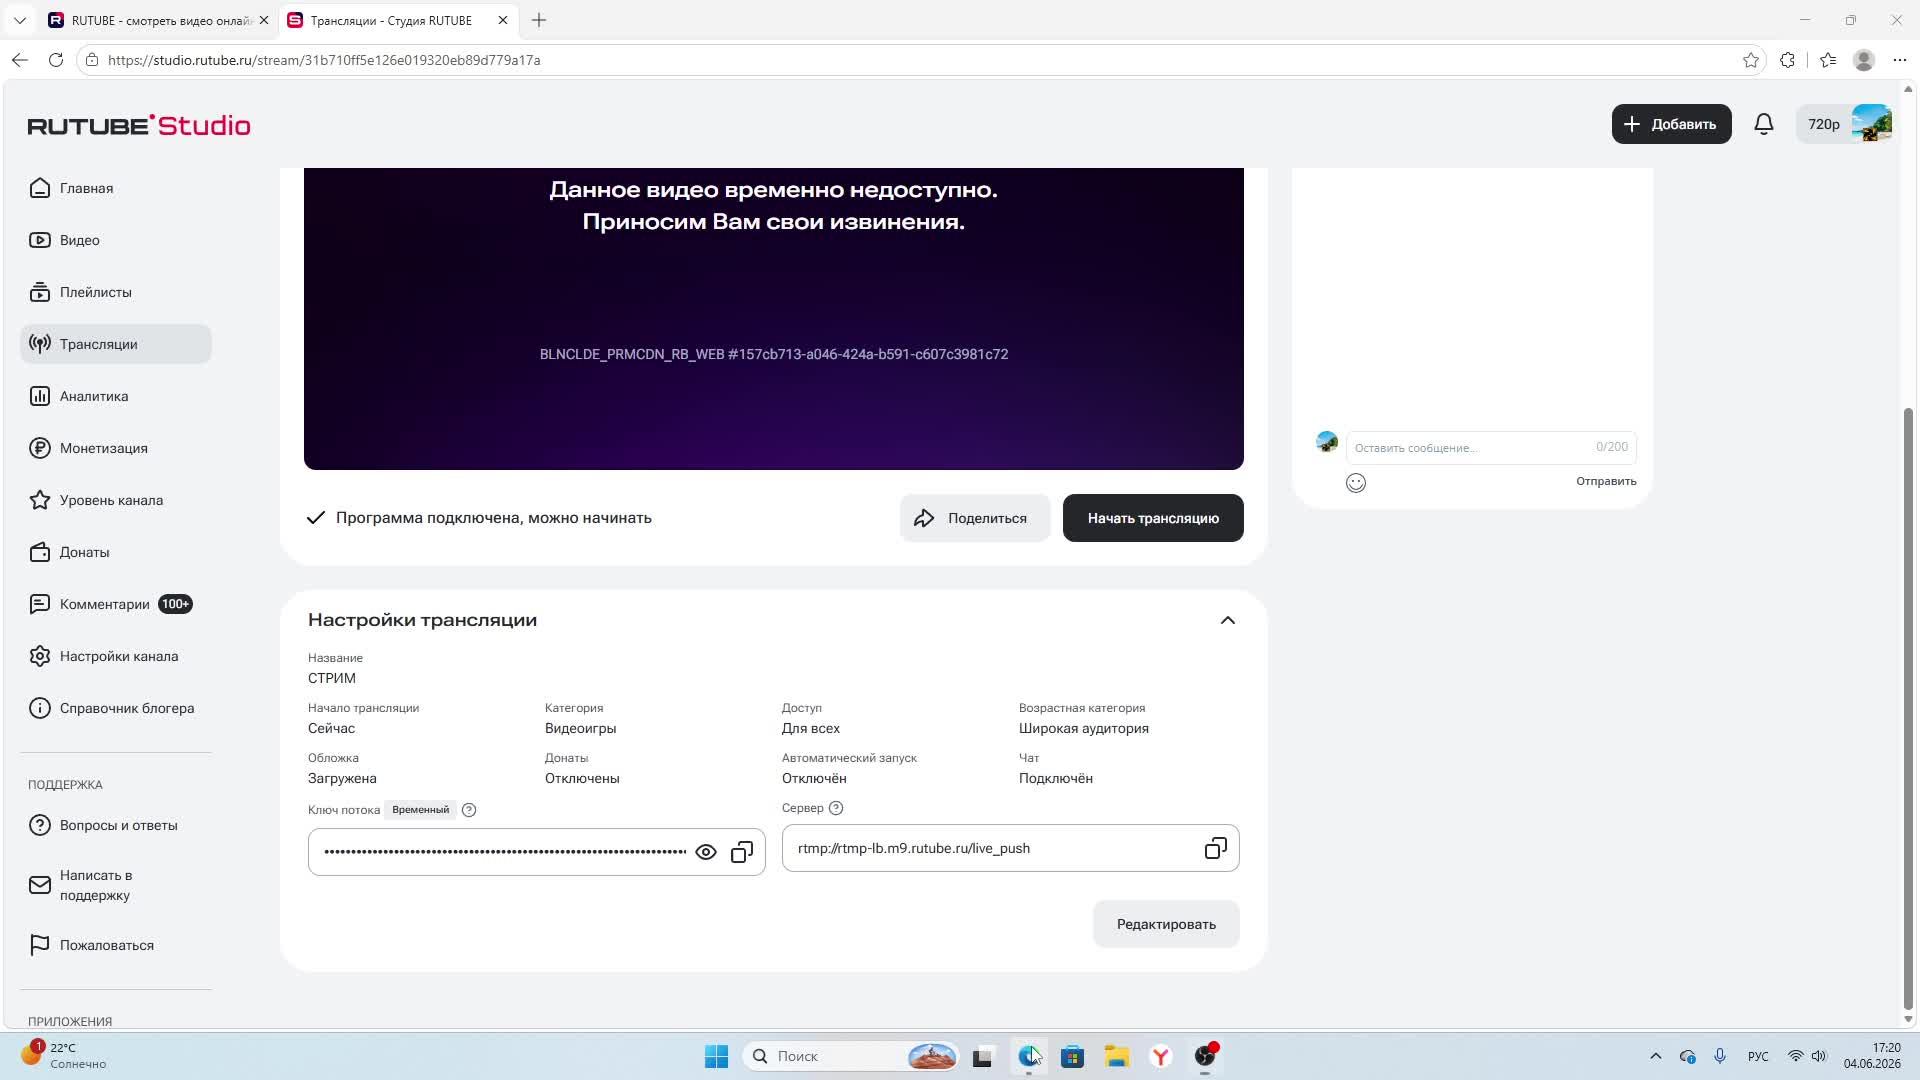Open browser extensions icon
This screenshot has width=1920, height=1080.
coord(1787,60)
